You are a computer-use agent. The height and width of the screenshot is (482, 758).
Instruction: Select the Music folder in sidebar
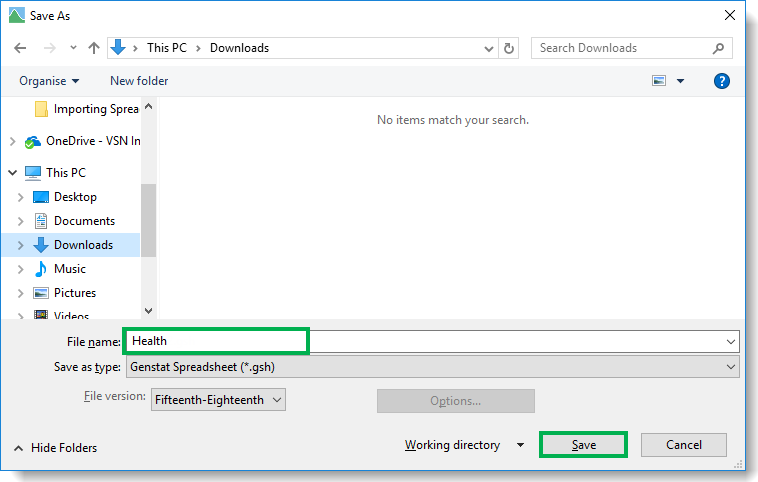click(x=69, y=269)
